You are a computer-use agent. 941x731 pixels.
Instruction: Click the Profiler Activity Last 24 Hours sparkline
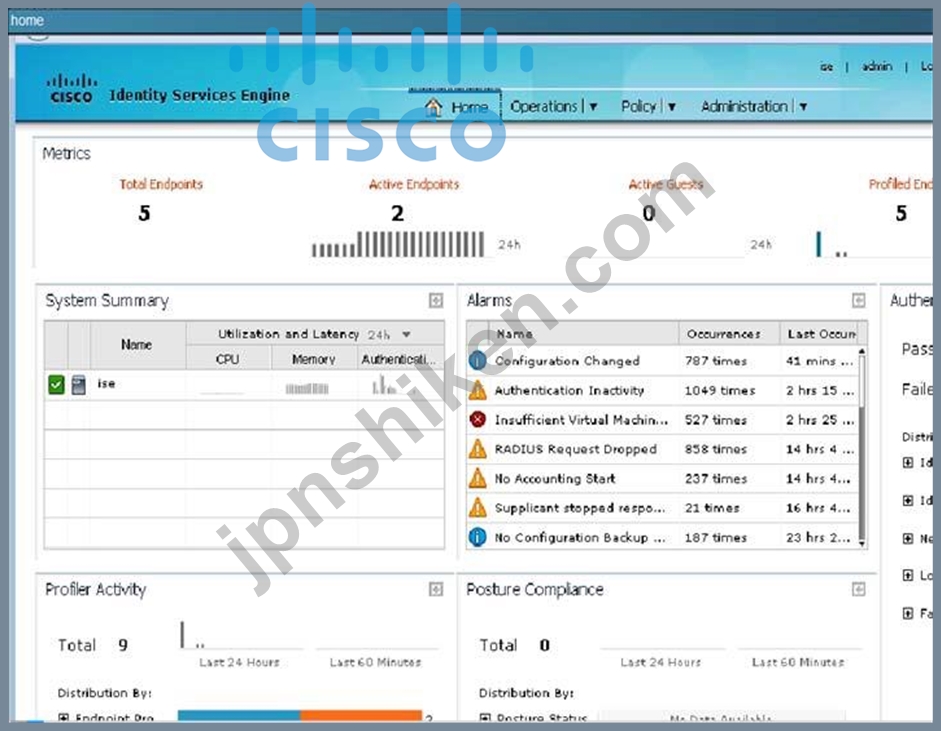tap(241, 636)
